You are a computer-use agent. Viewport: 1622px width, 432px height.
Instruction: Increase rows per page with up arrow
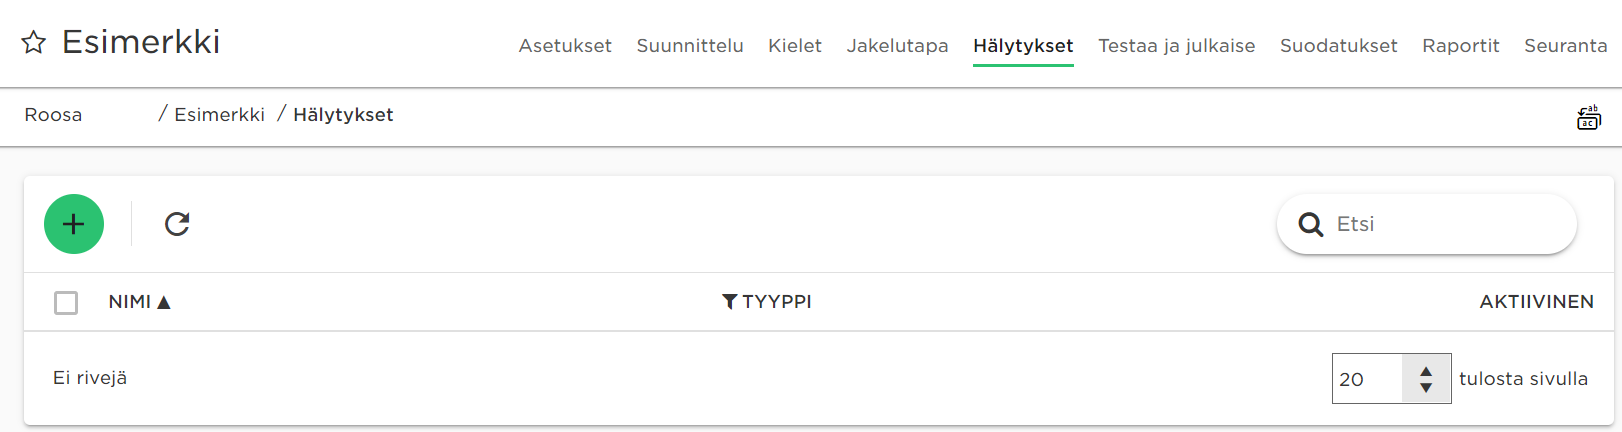point(1426,371)
